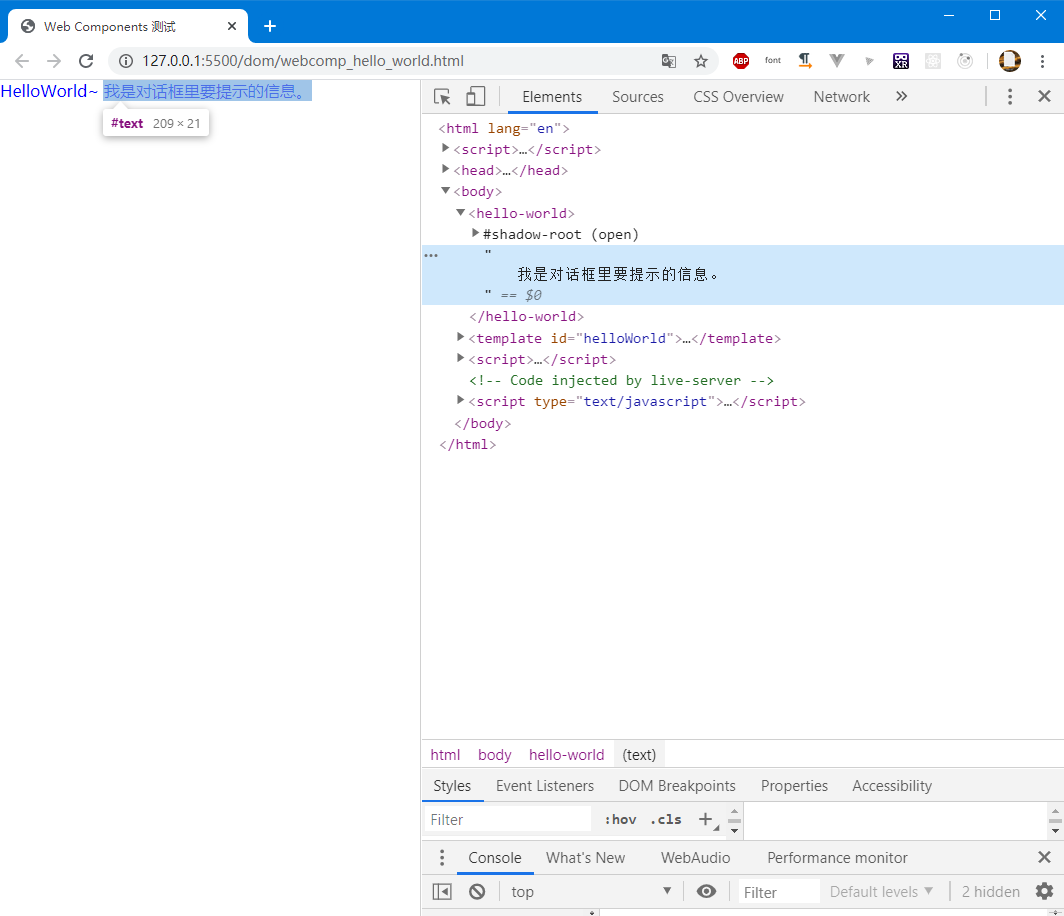Open the drawer three-dot menu
The height and width of the screenshot is (916, 1064).
click(x=442, y=858)
